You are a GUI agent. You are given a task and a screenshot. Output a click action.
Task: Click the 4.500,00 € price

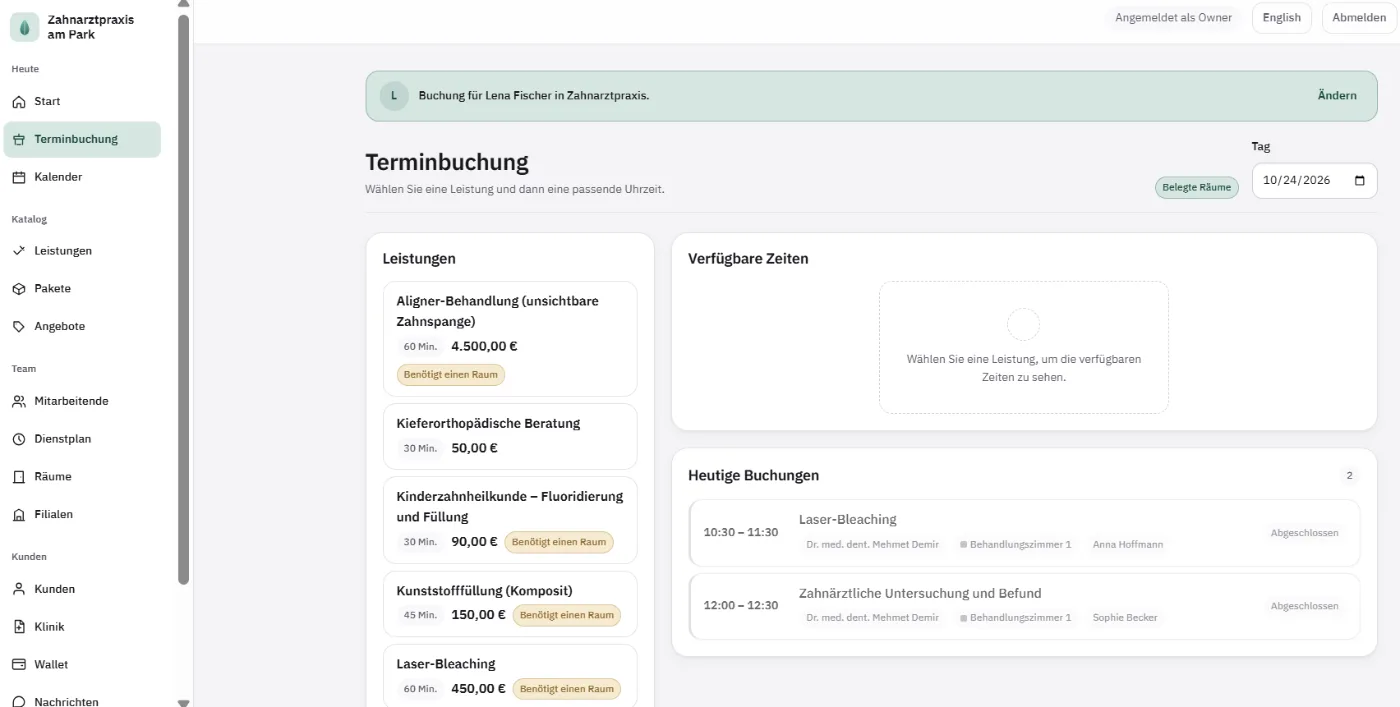[484, 347]
